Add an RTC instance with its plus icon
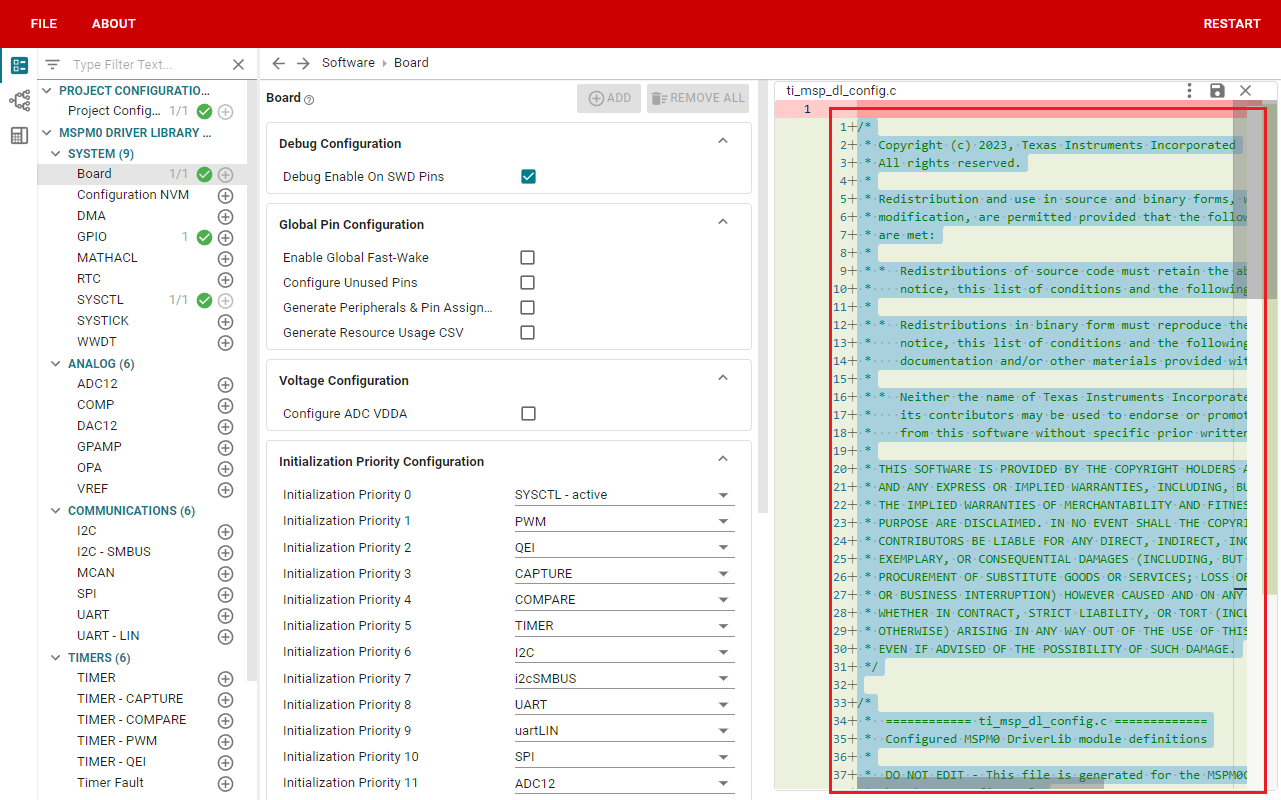The width and height of the screenshot is (1281, 800). [x=225, y=280]
